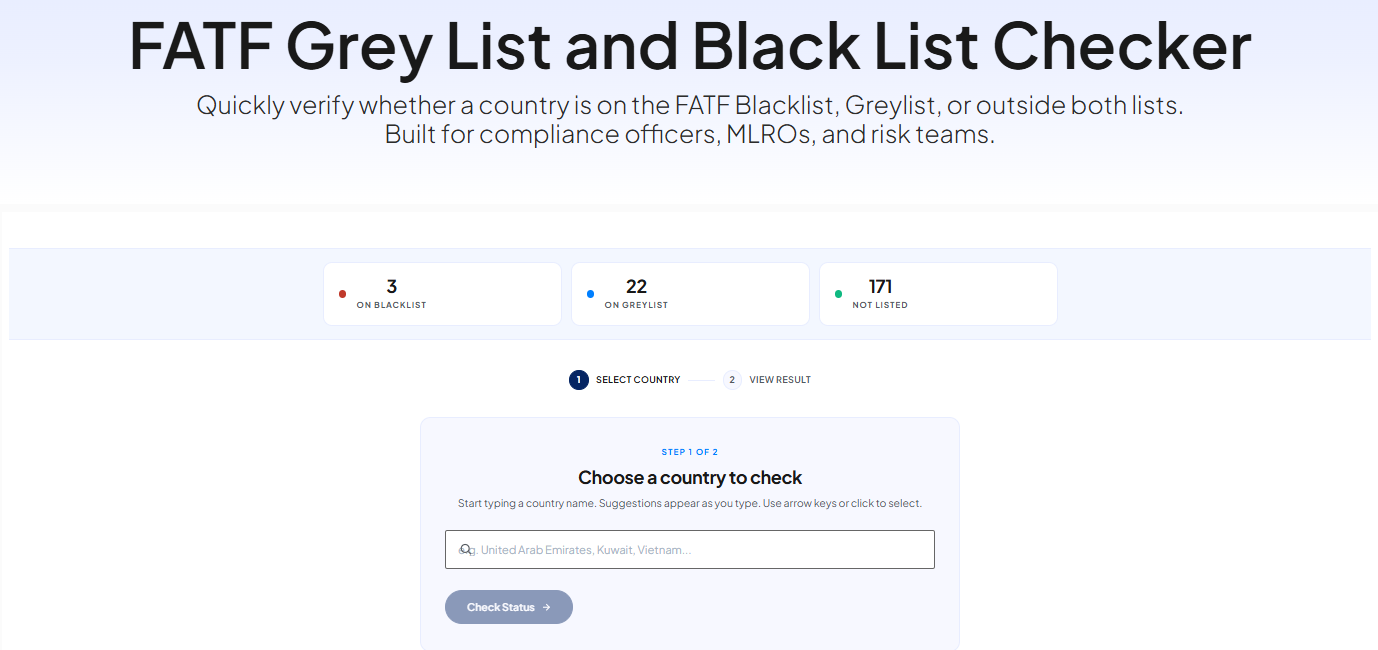Click step 2 View Result indicator

(x=767, y=380)
